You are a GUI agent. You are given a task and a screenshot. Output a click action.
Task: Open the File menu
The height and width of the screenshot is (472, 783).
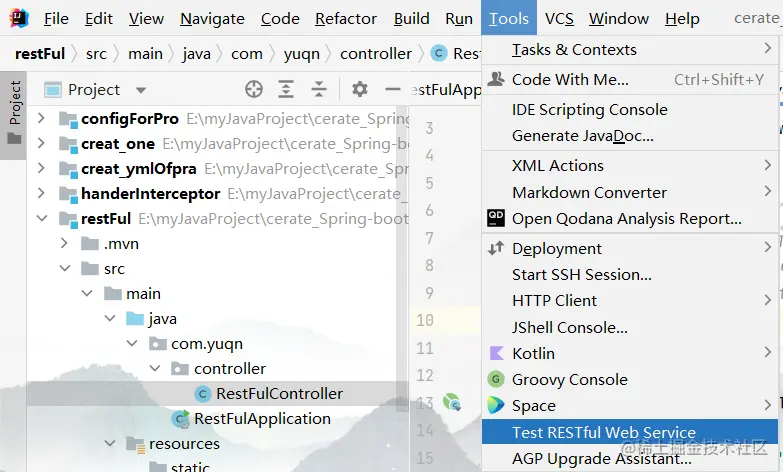(x=56, y=18)
